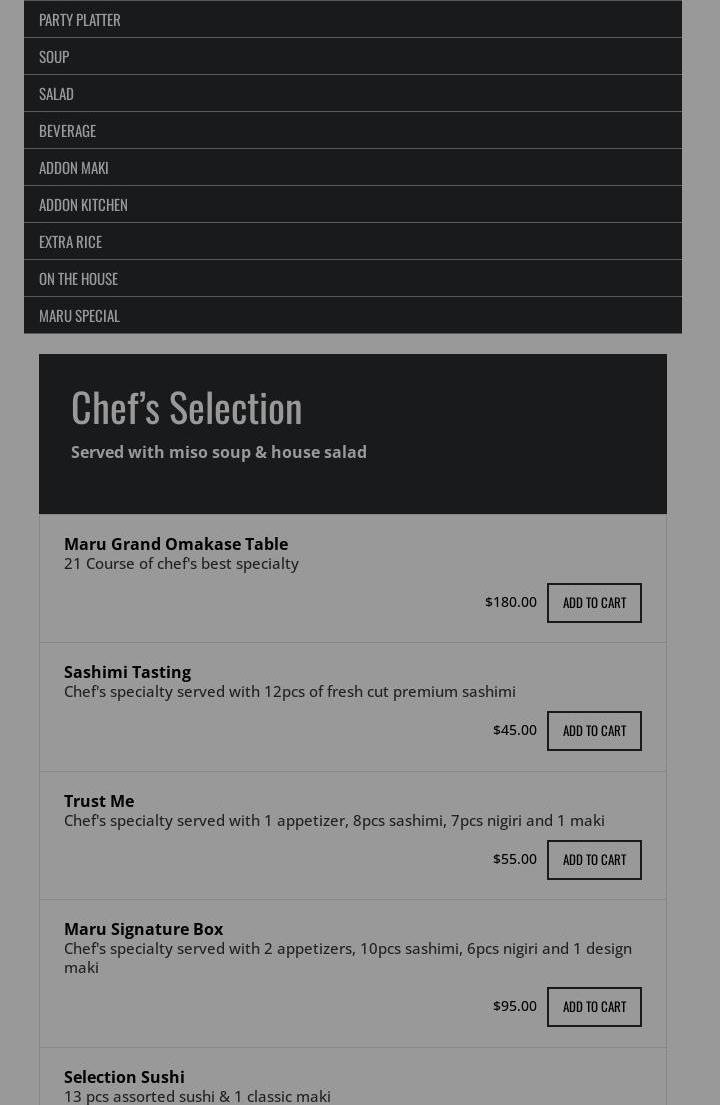Click the Chef's Selection section heading

pos(187,407)
